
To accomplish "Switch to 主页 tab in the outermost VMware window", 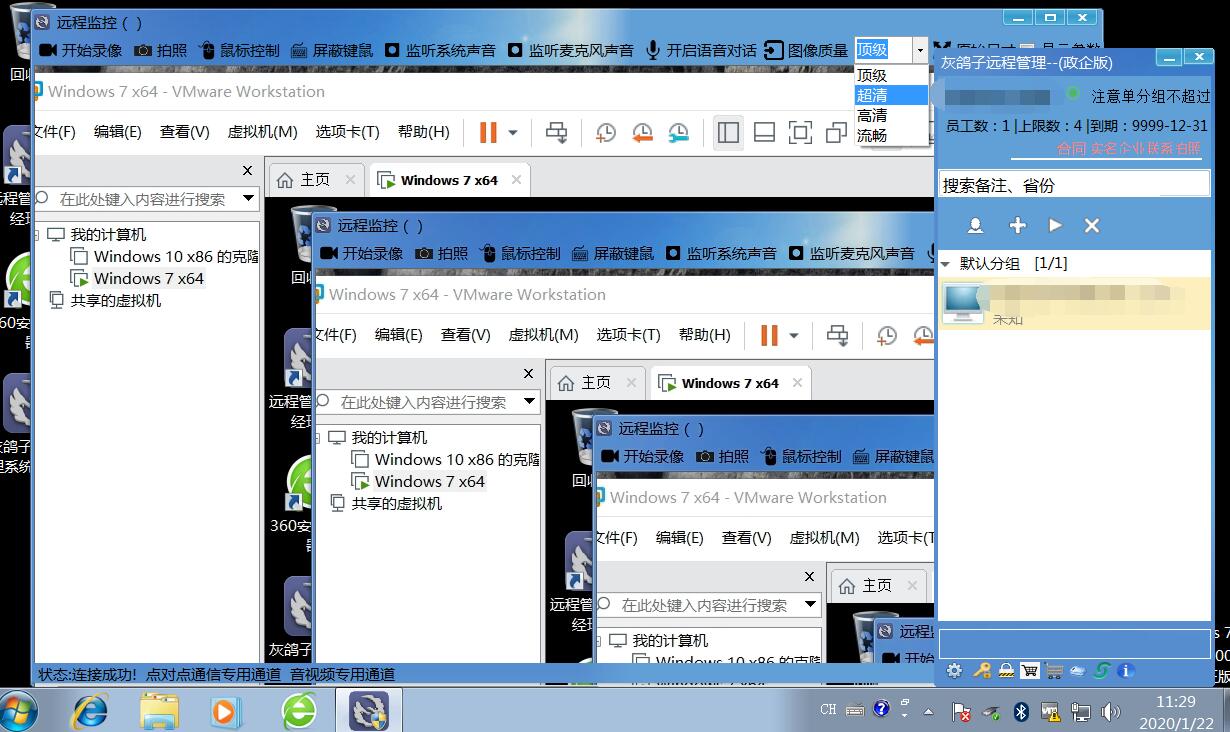I will point(315,180).
